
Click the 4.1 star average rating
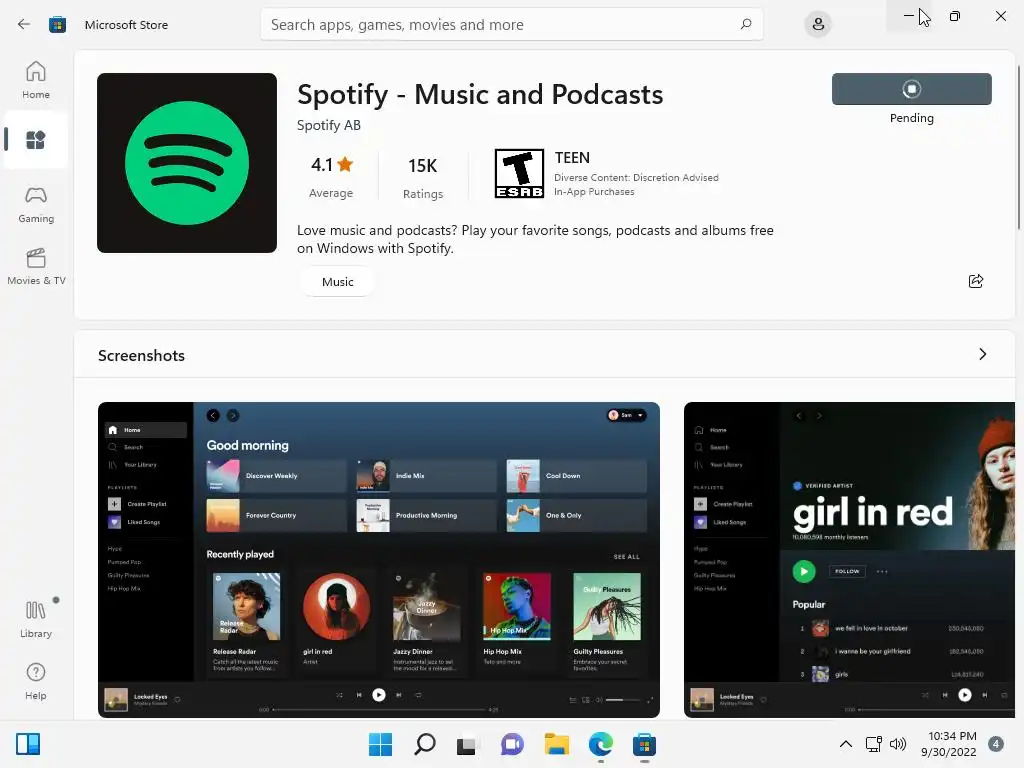331,176
